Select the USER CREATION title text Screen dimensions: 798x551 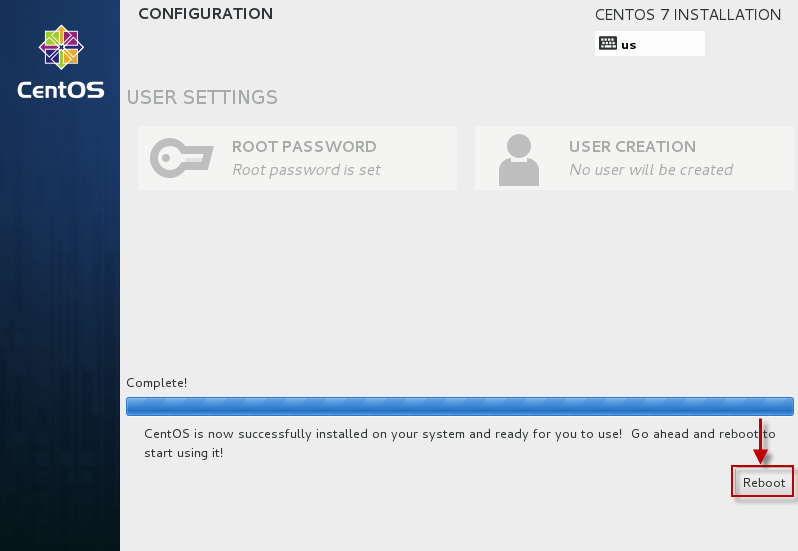(632, 147)
